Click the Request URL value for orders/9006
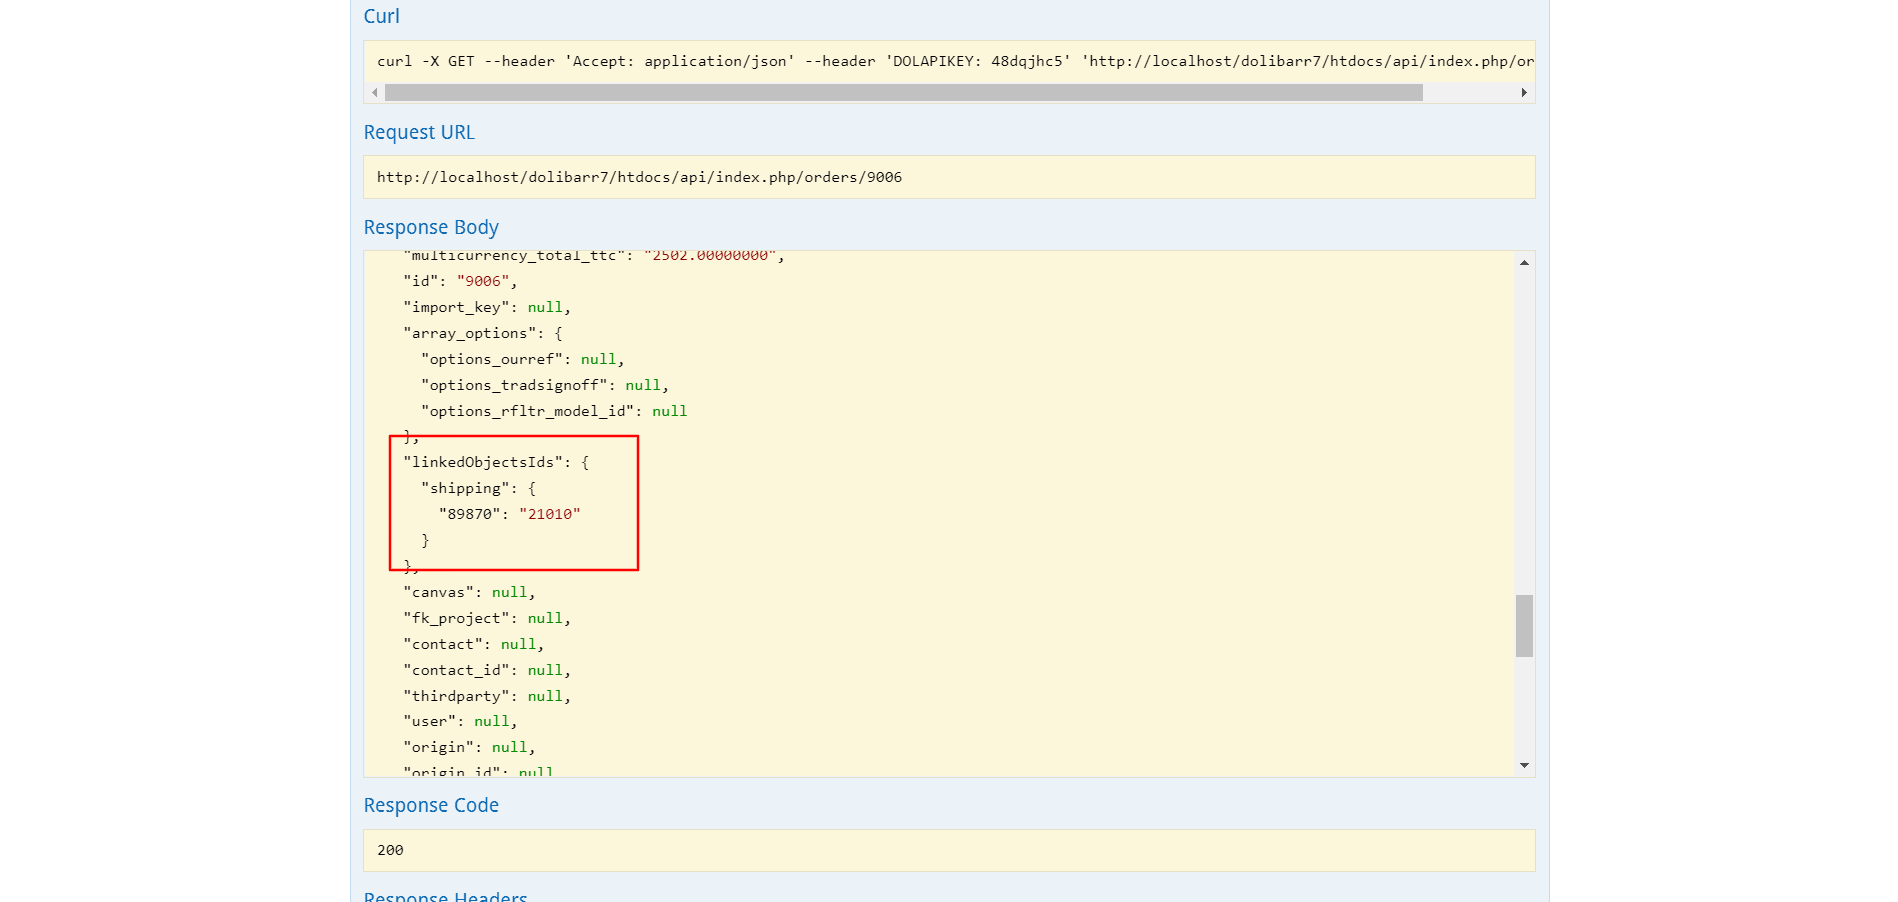This screenshot has width=1898, height=902. (639, 177)
